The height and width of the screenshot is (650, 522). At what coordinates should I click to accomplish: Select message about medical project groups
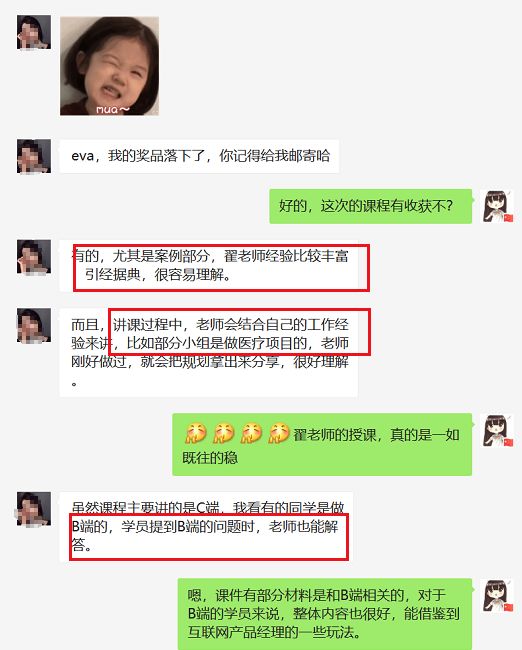click(209, 353)
